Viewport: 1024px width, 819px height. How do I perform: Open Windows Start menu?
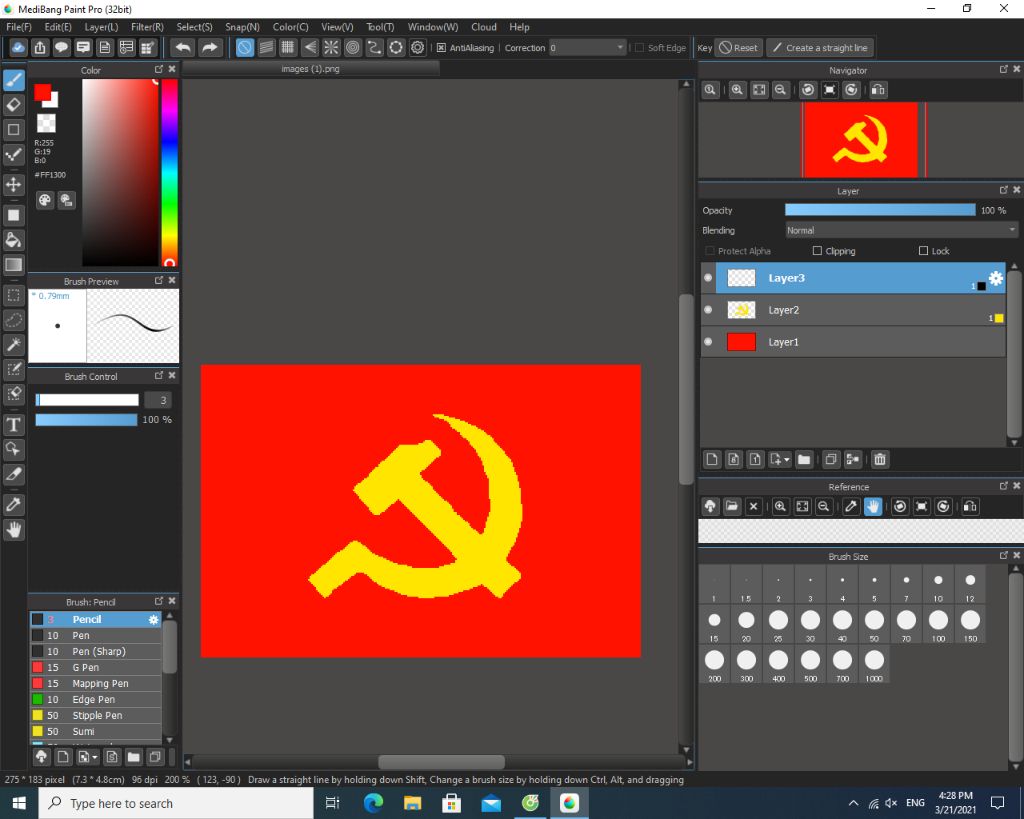coord(19,803)
